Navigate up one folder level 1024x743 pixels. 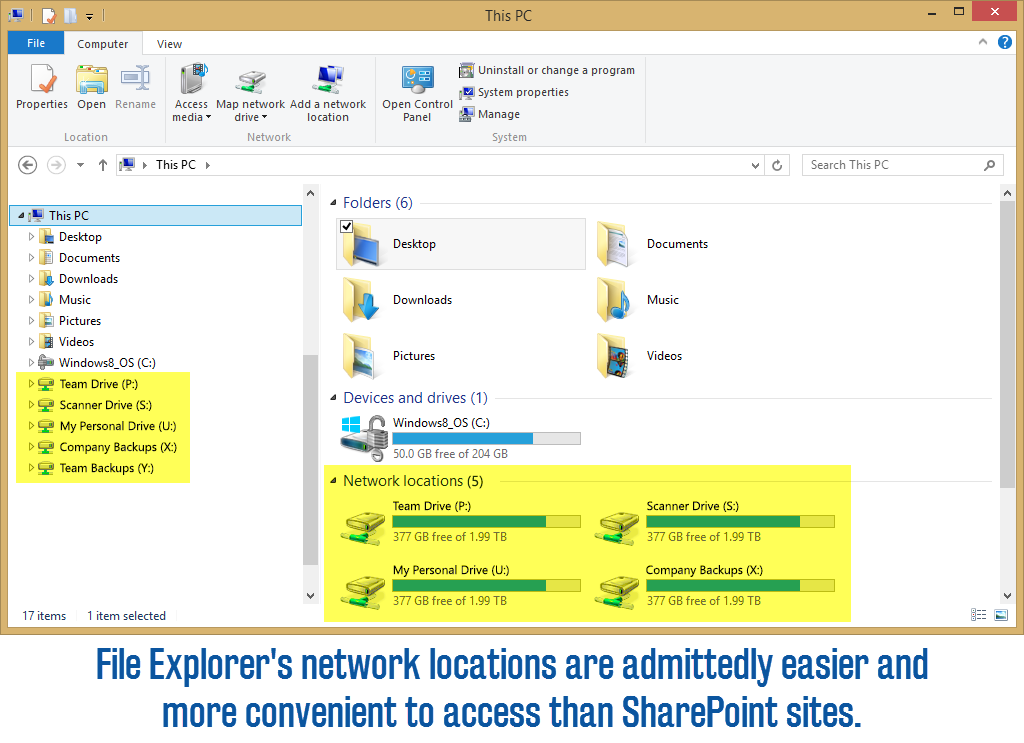[x=104, y=164]
